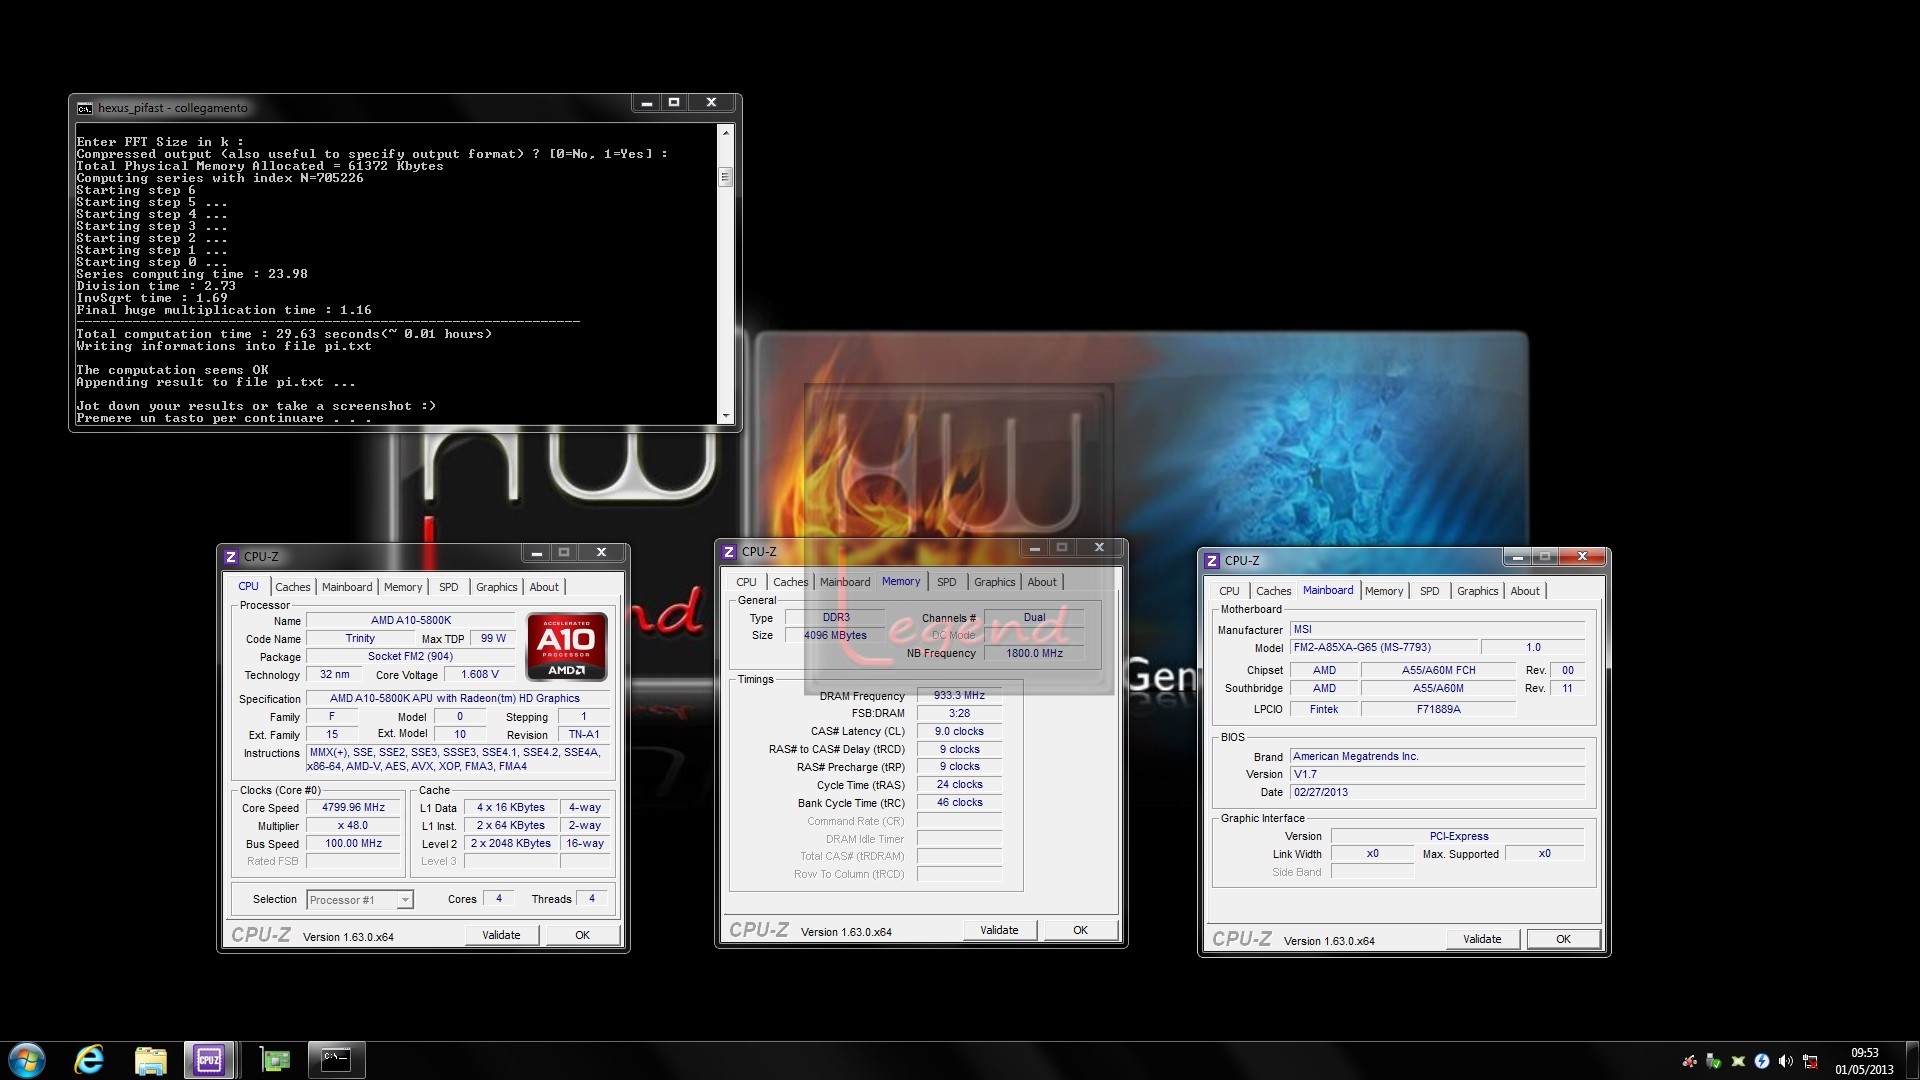Launch Internet Explorer from taskbar
1920x1080 pixels.
click(x=90, y=1060)
